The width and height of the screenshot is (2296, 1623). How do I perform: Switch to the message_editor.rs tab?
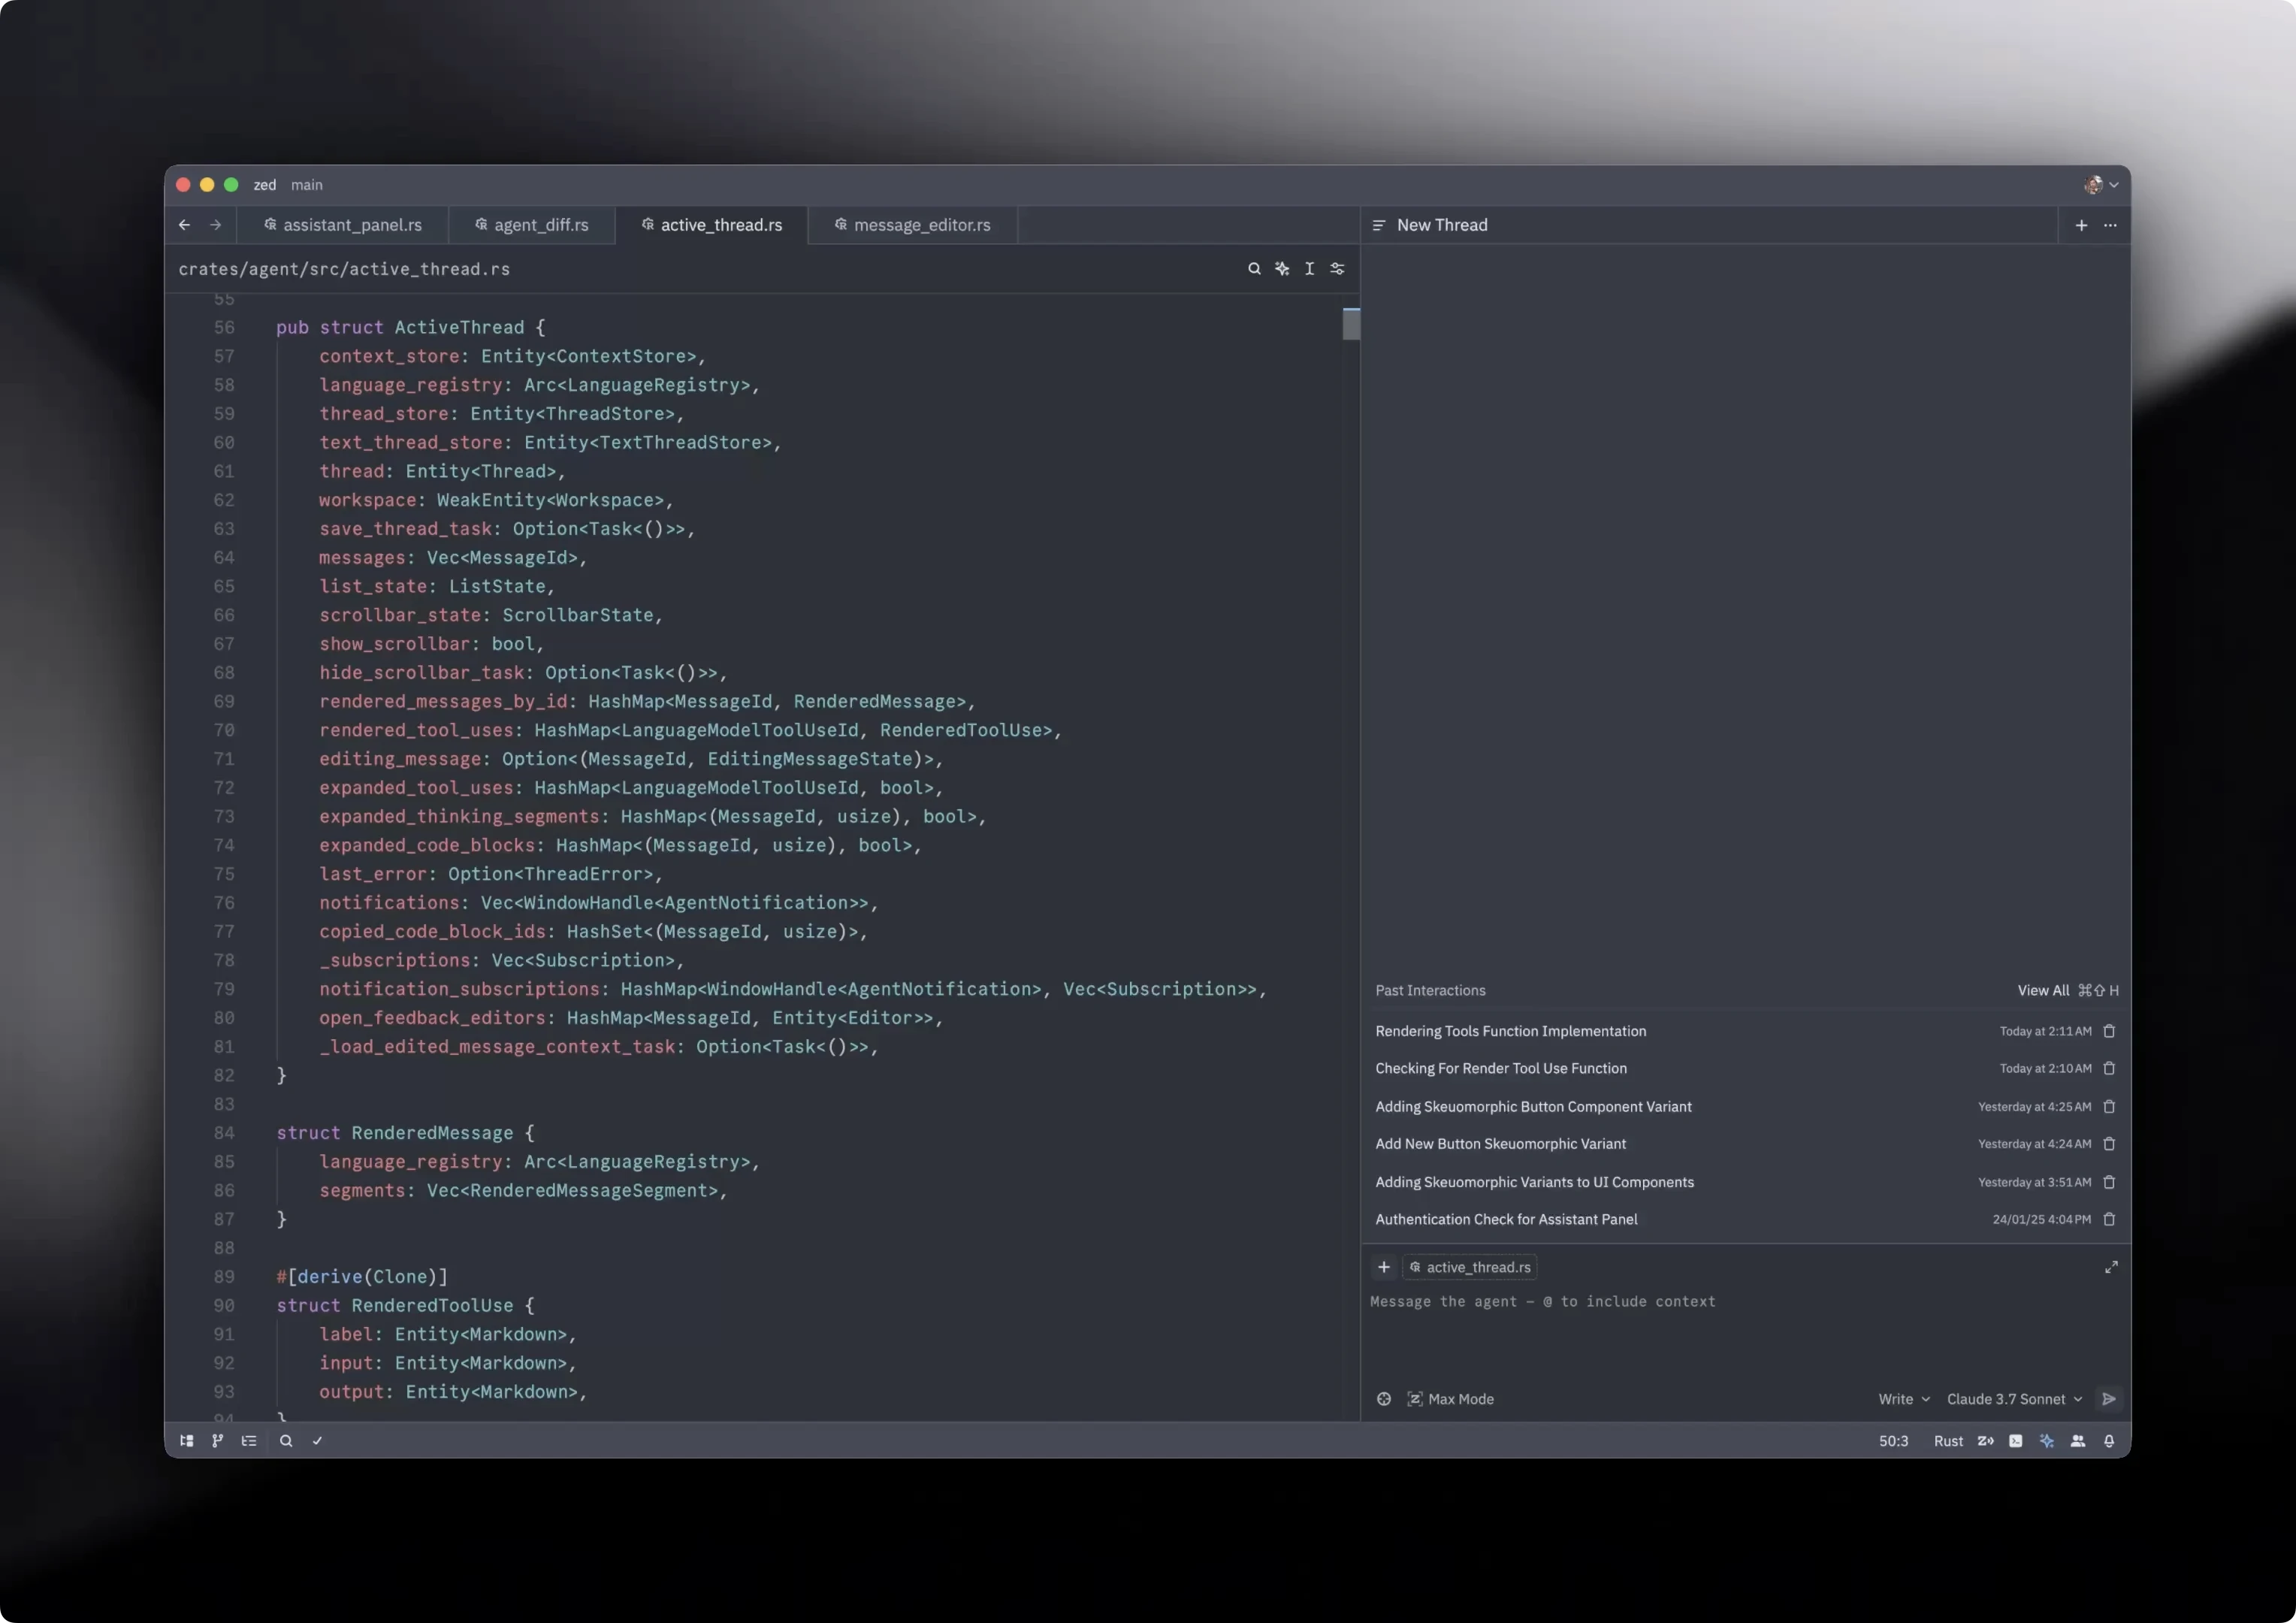click(x=912, y=225)
